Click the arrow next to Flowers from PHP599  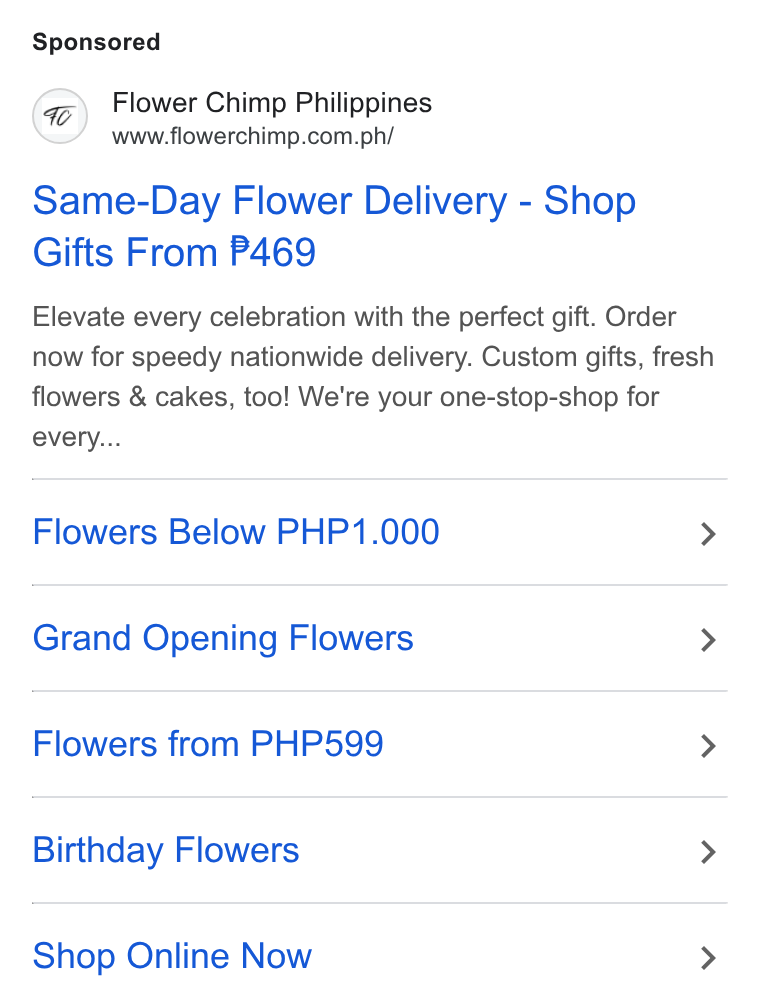pyautogui.click(x=708, y=746)
